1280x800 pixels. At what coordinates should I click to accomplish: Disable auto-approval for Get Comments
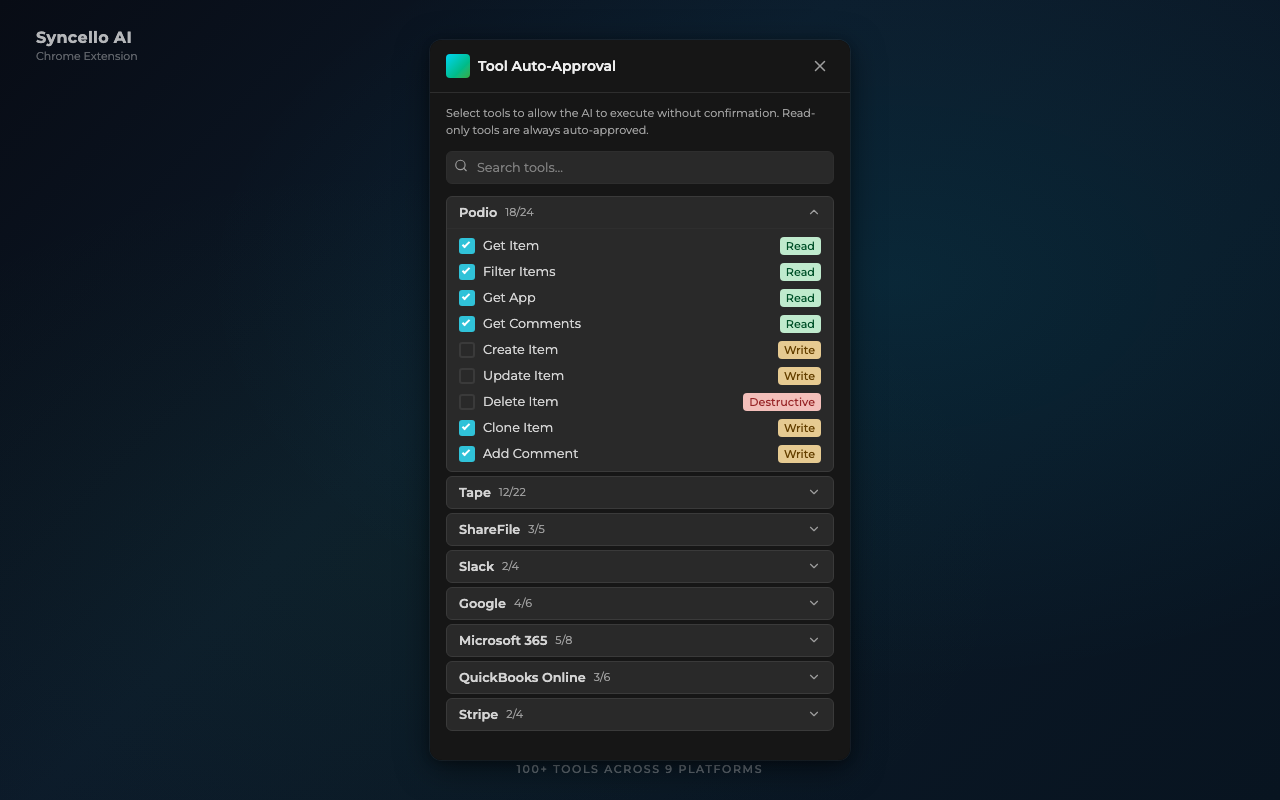467,324
